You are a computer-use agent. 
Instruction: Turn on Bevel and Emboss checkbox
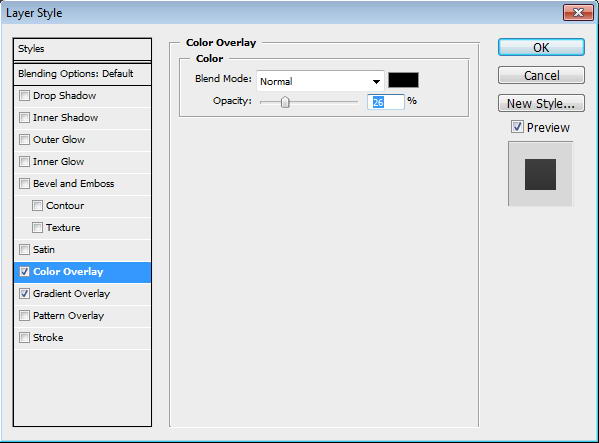pyautogui.click(x=24, y=184)
